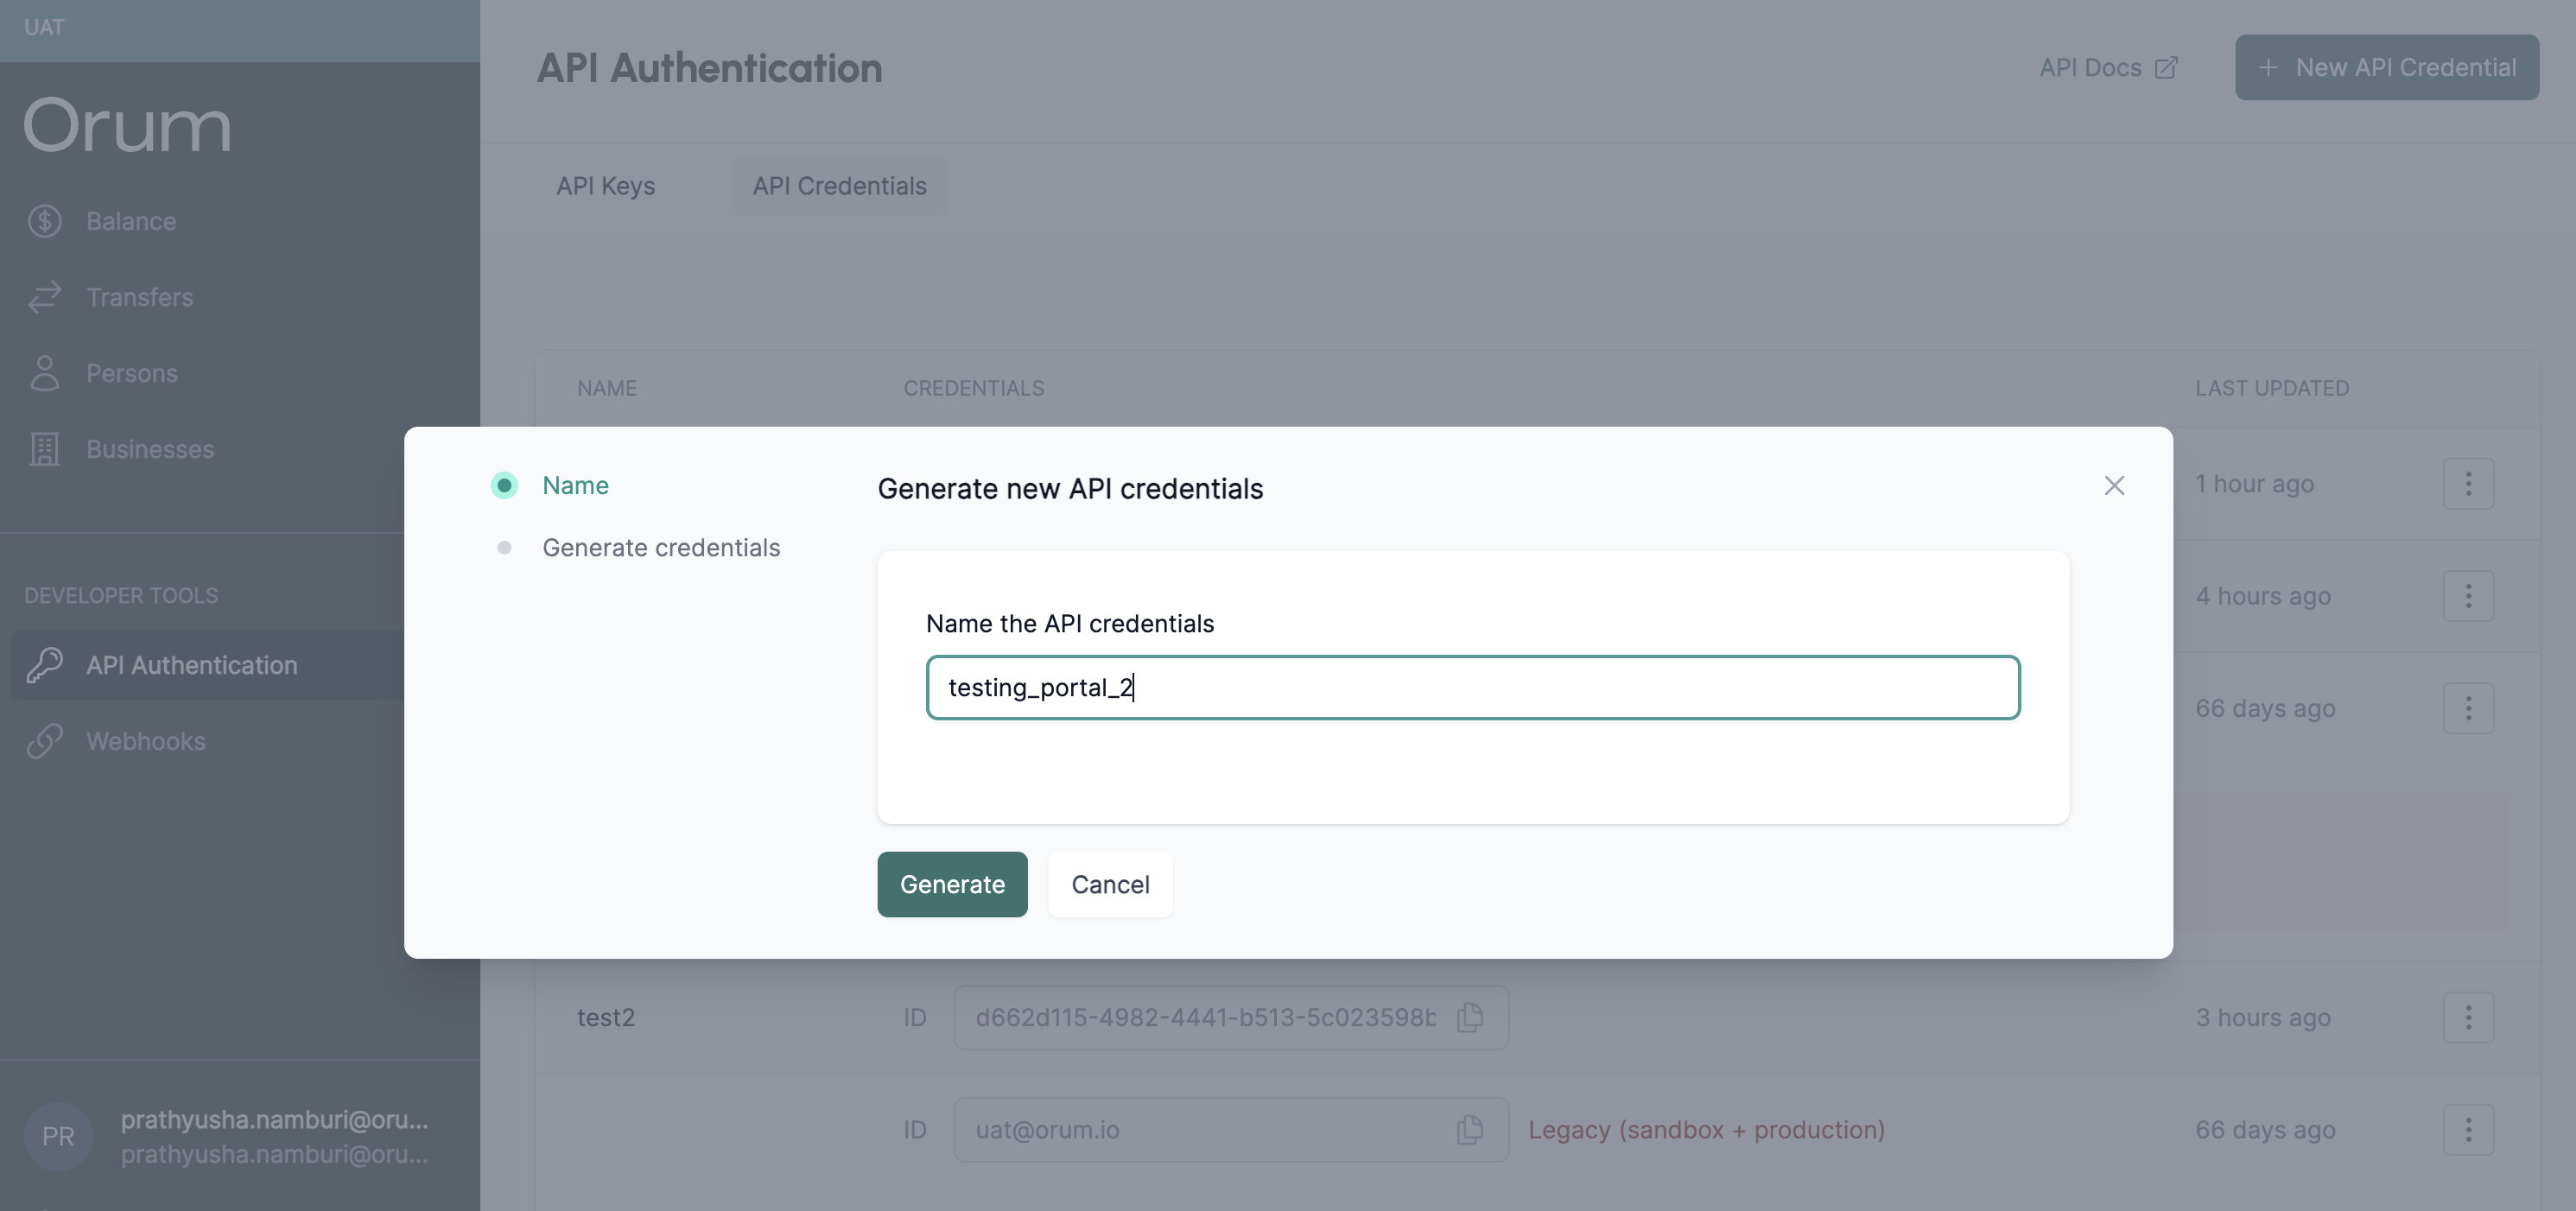Select the Generate credentials step
Viewport: 2576px width, 1211px height.
[x=660, y=548]
